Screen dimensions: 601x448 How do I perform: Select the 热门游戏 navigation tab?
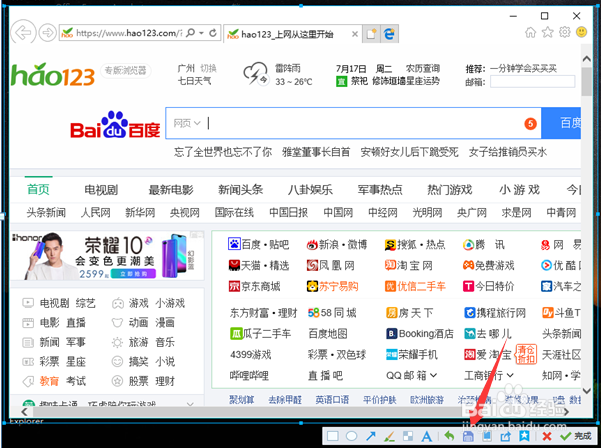coord(450,189)
